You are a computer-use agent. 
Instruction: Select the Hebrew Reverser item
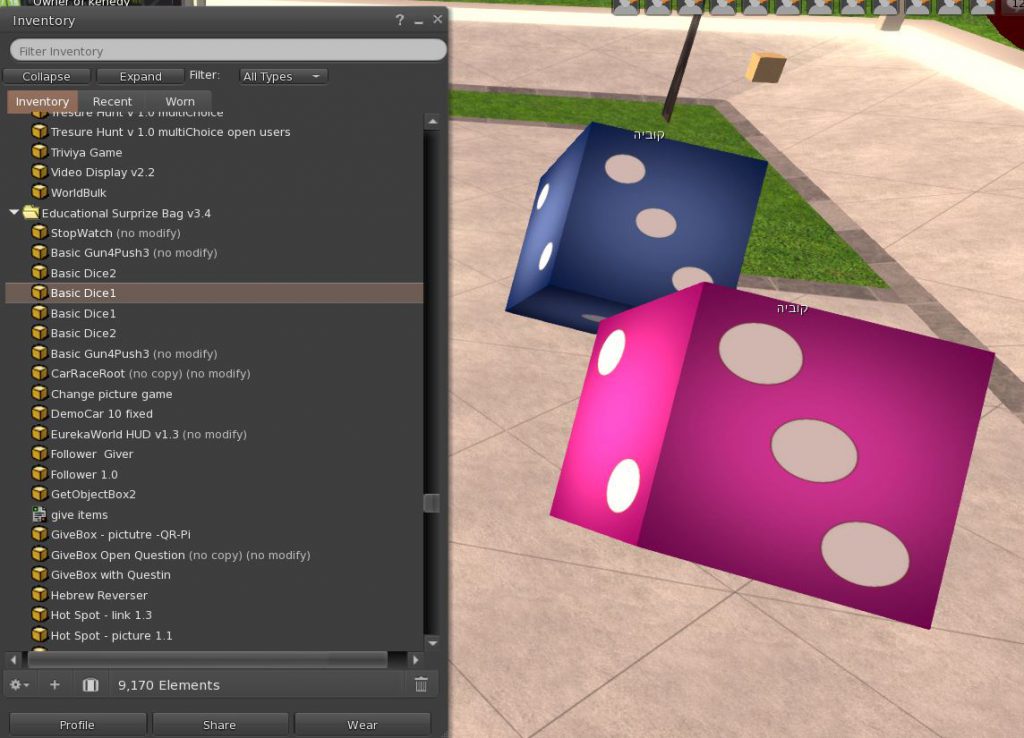pyautogui.click(x=99, y=595)
